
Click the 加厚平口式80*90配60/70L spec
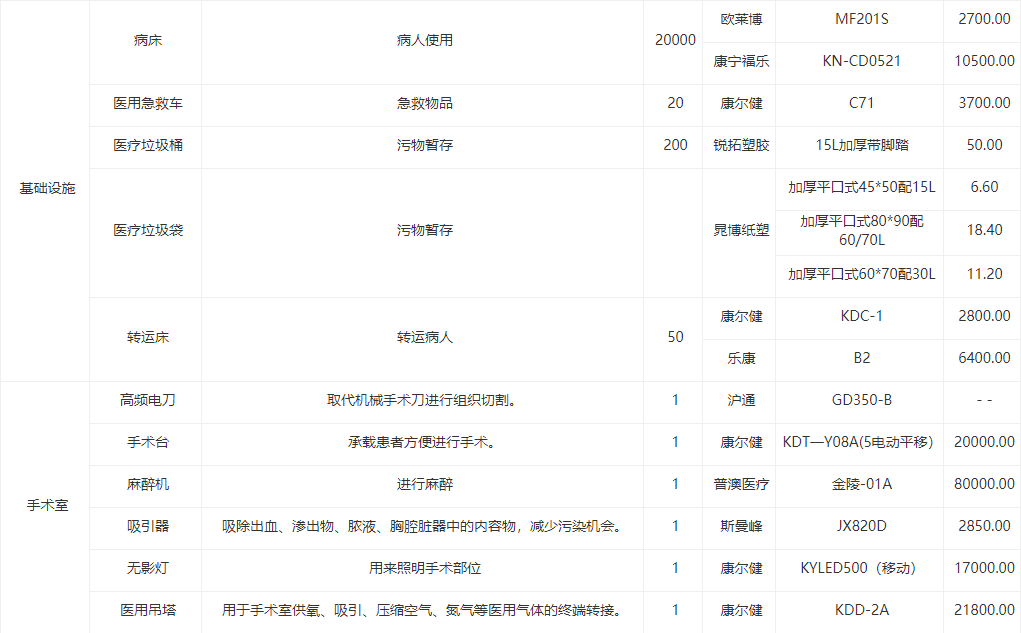(x=861, y=231)
